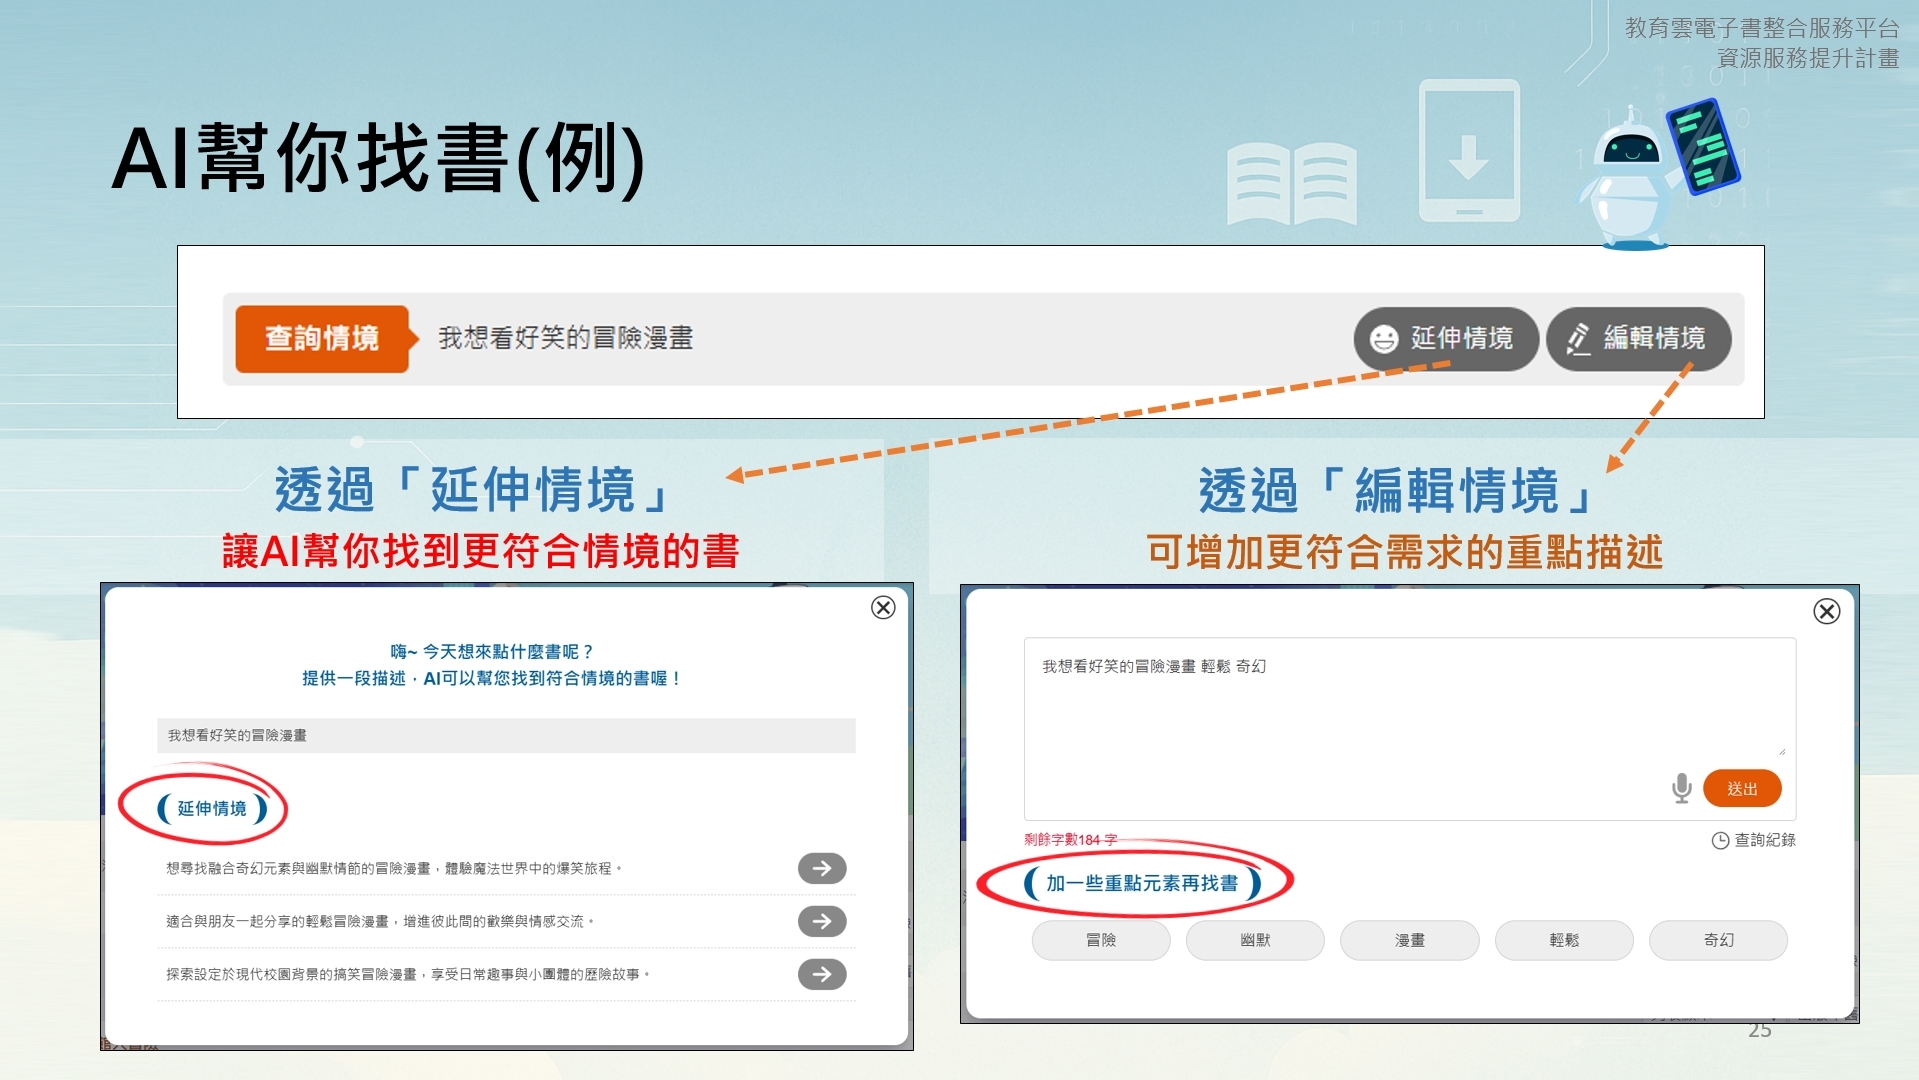Close the 編輯情境 edit dialog

pyautogui.click(x=1826, y=612)
